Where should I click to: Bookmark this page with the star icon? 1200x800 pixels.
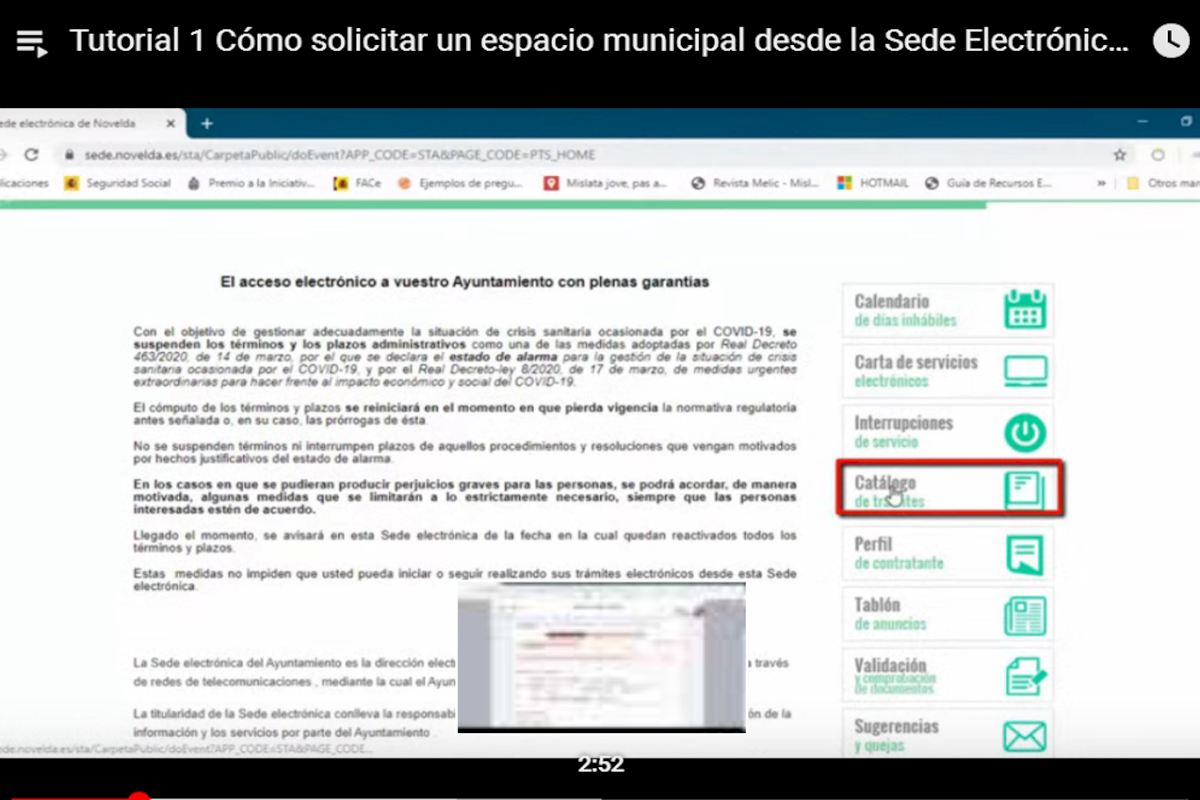click(x=1120, y=155)
